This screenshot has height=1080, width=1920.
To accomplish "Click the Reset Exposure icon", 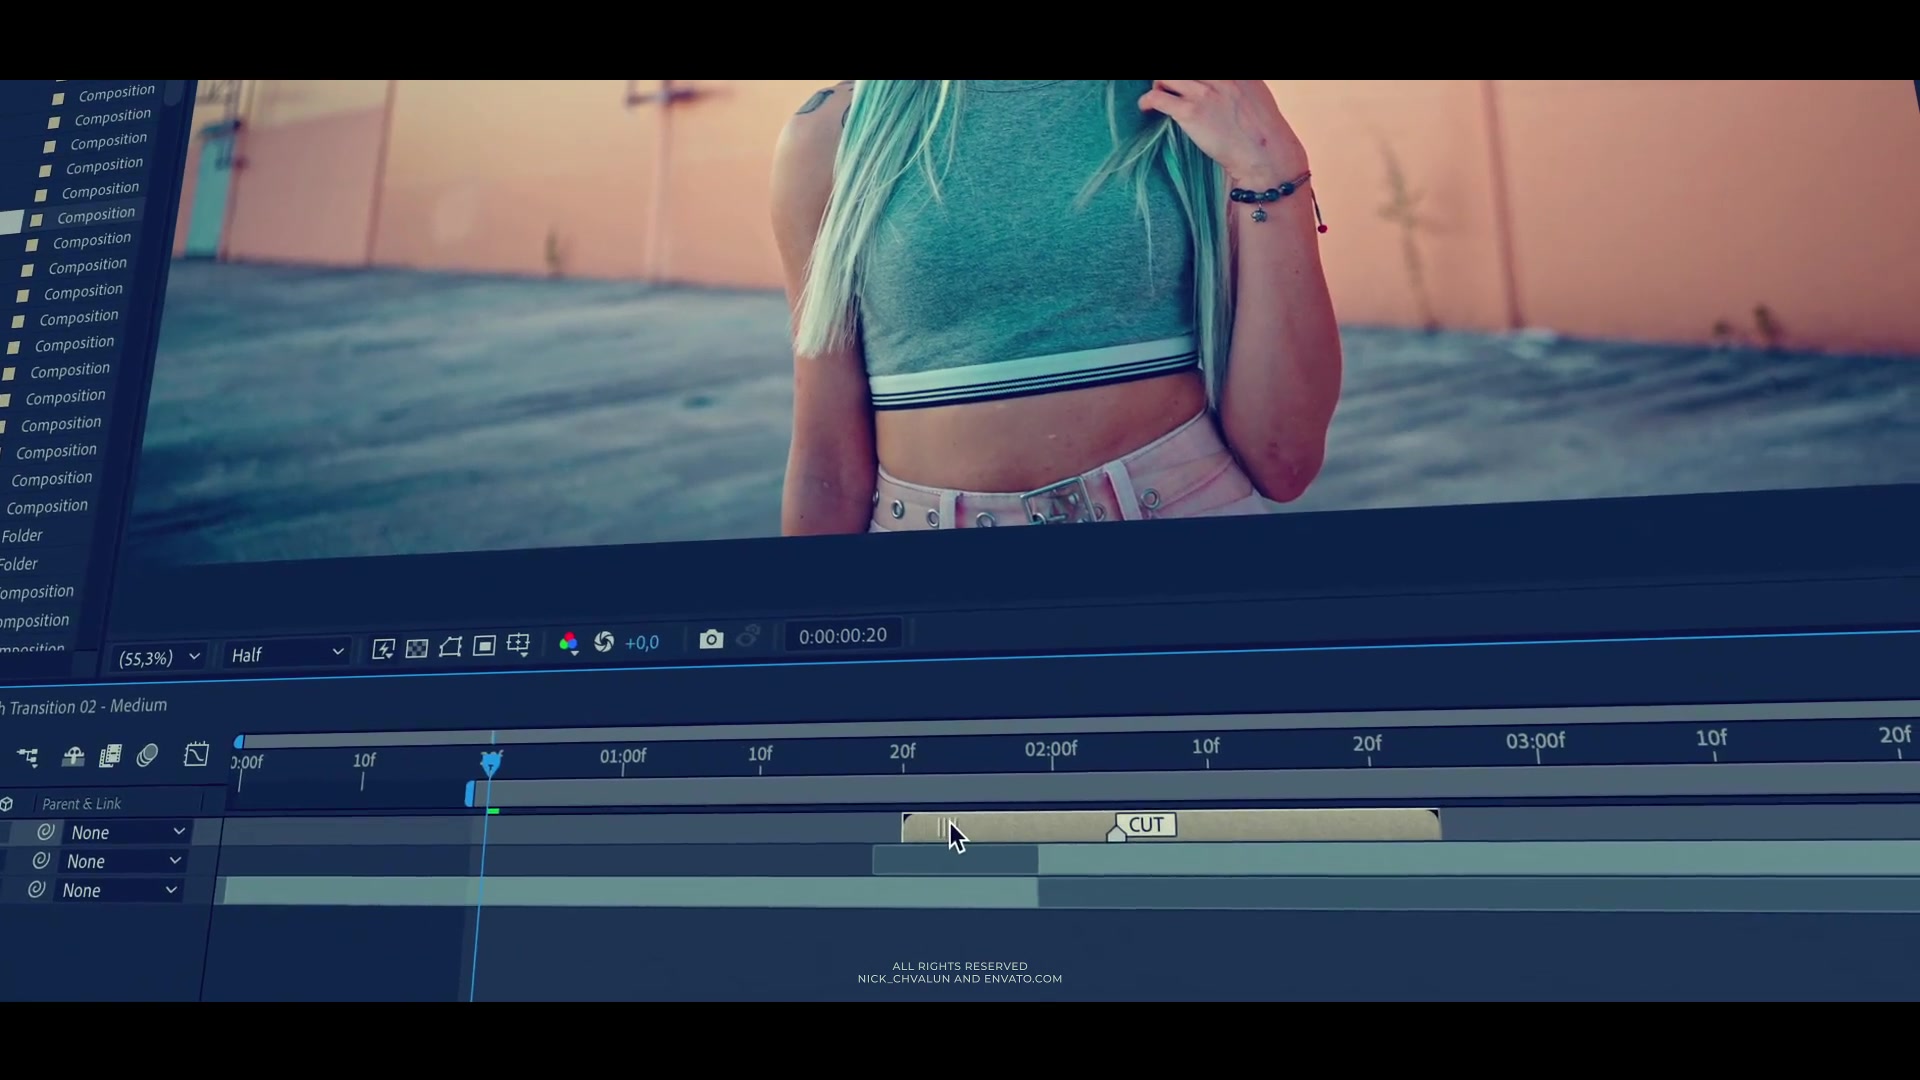I will [x=604, y=642].
